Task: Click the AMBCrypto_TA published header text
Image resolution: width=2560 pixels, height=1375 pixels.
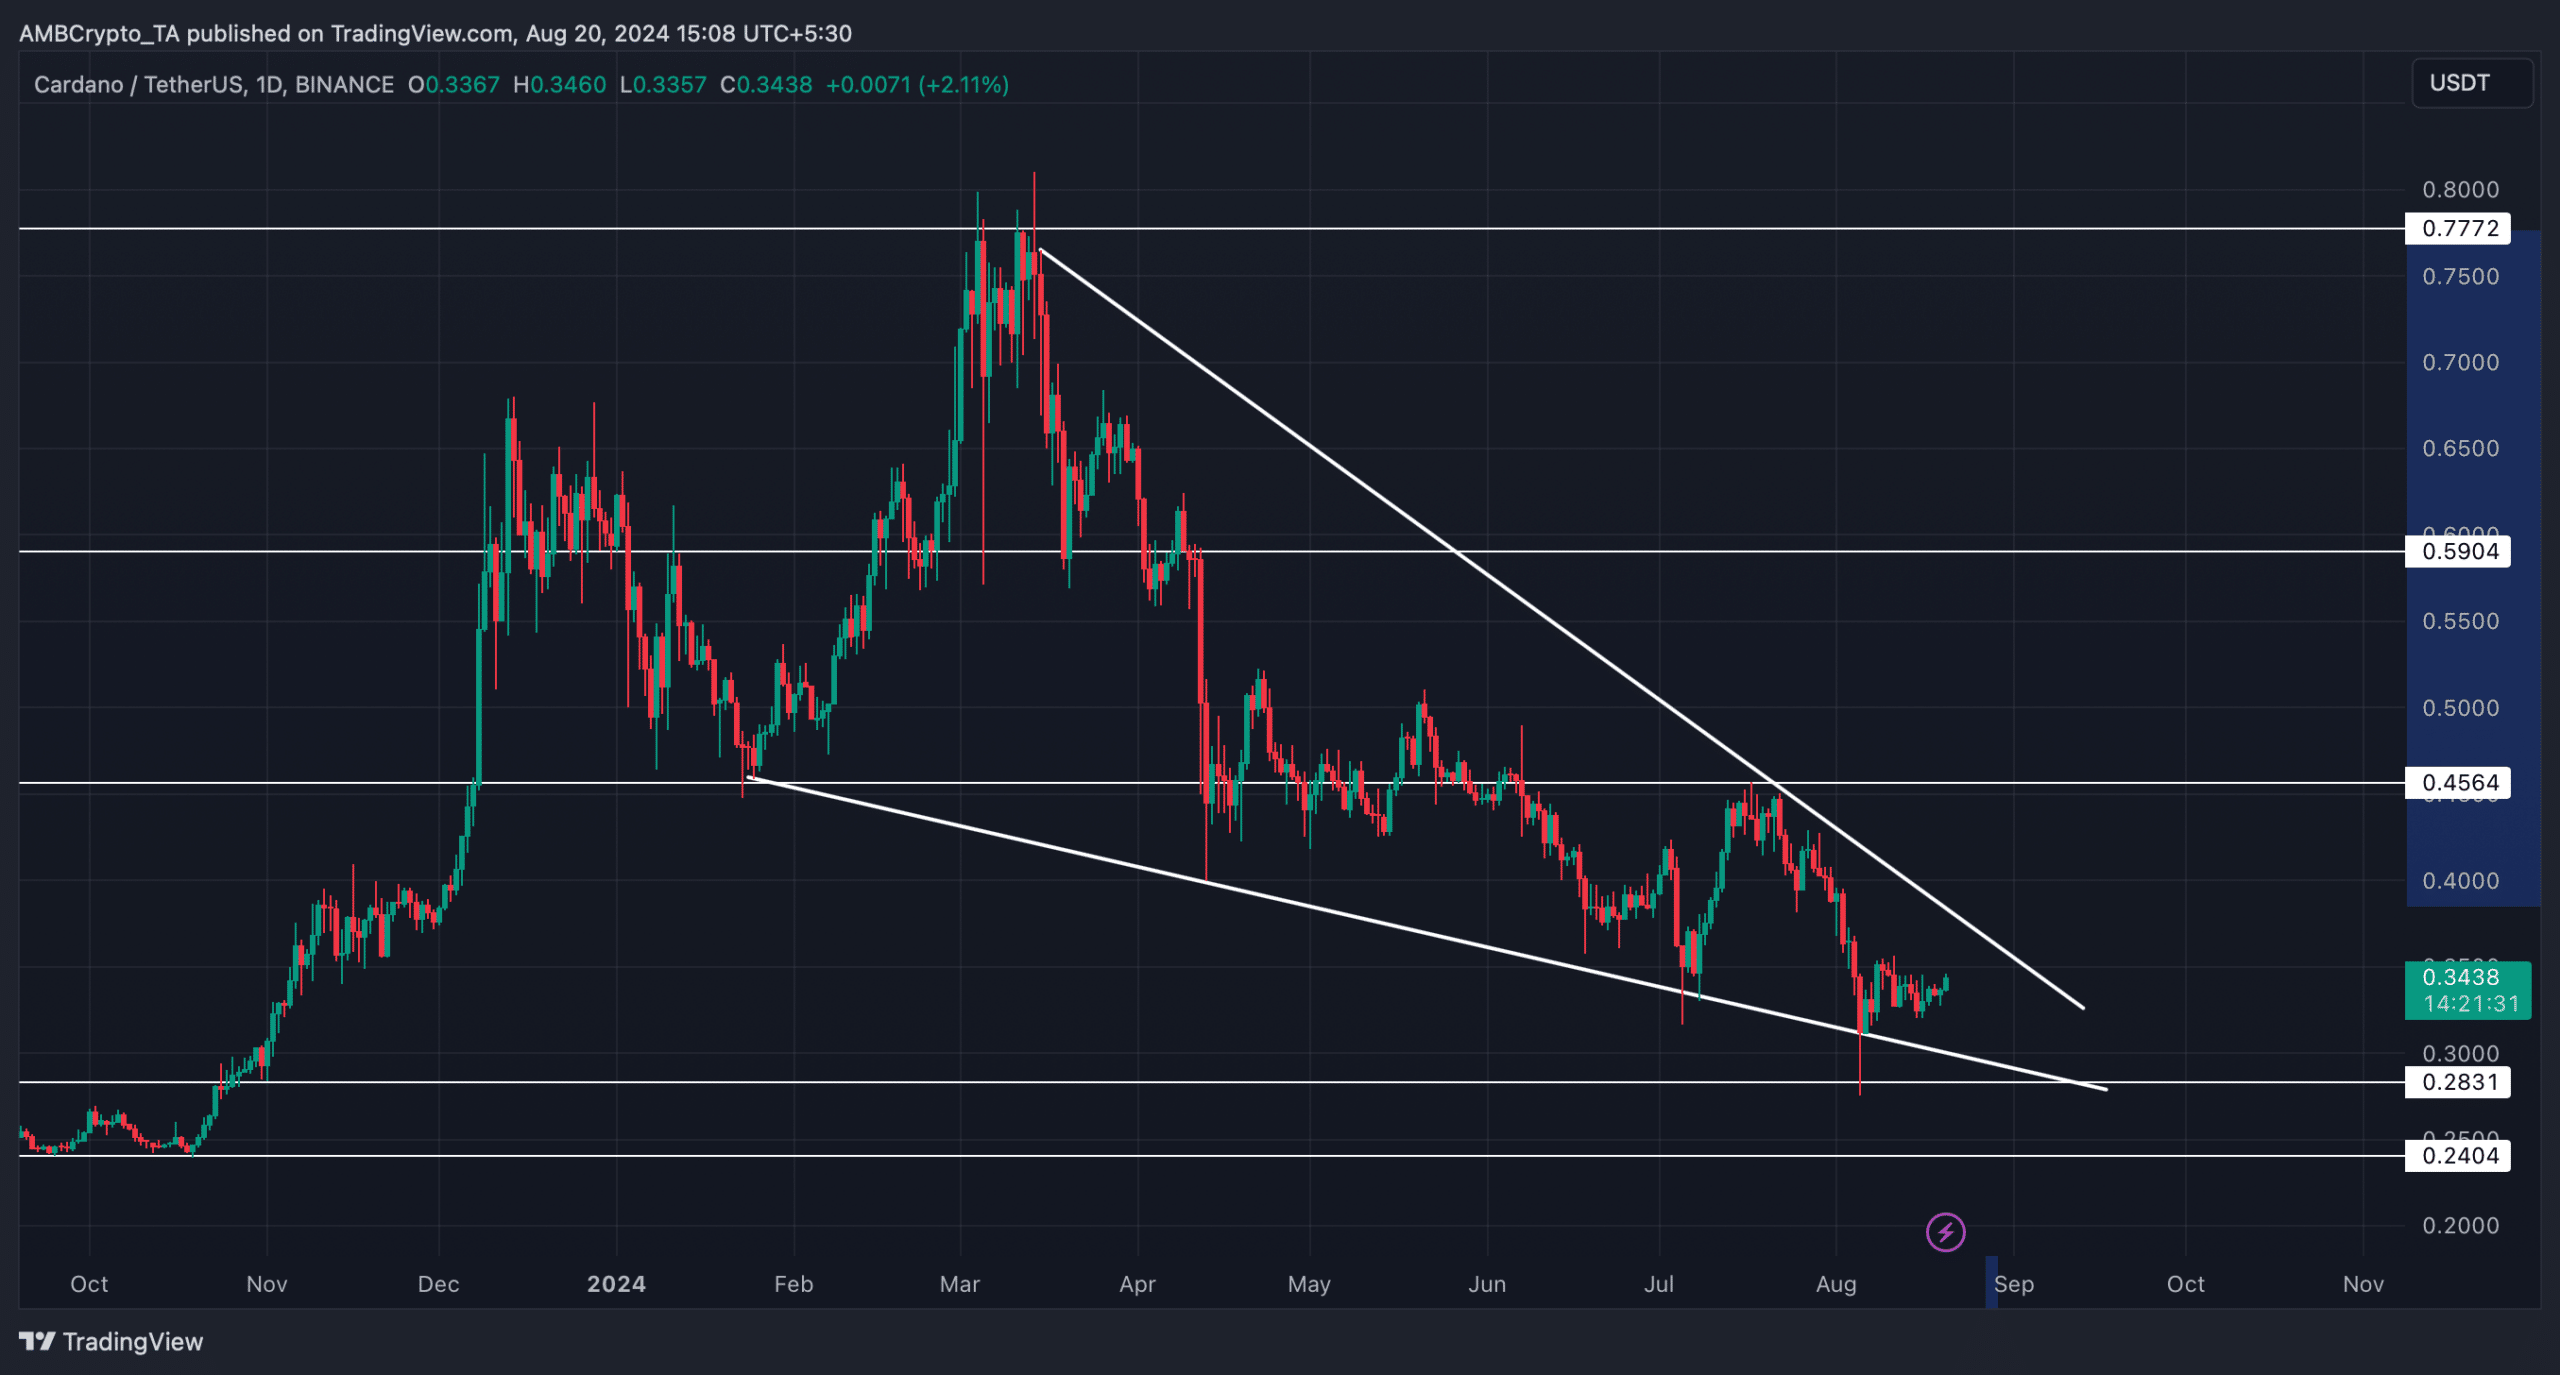Action: (x=436, y=33)
